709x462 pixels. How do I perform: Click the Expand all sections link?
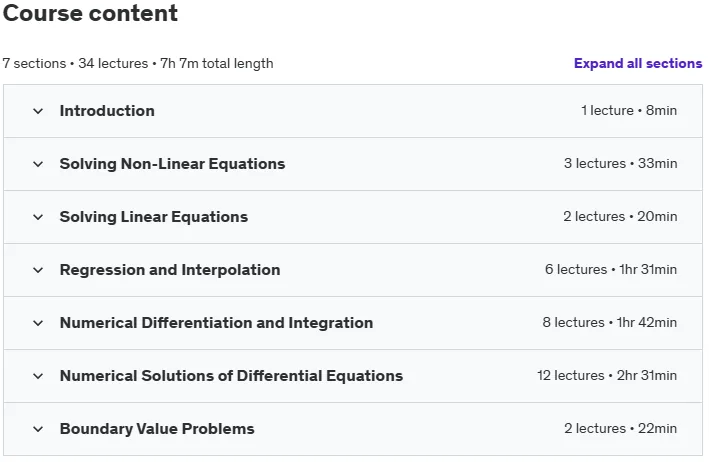pyautogui.click(x=638, y=63)
